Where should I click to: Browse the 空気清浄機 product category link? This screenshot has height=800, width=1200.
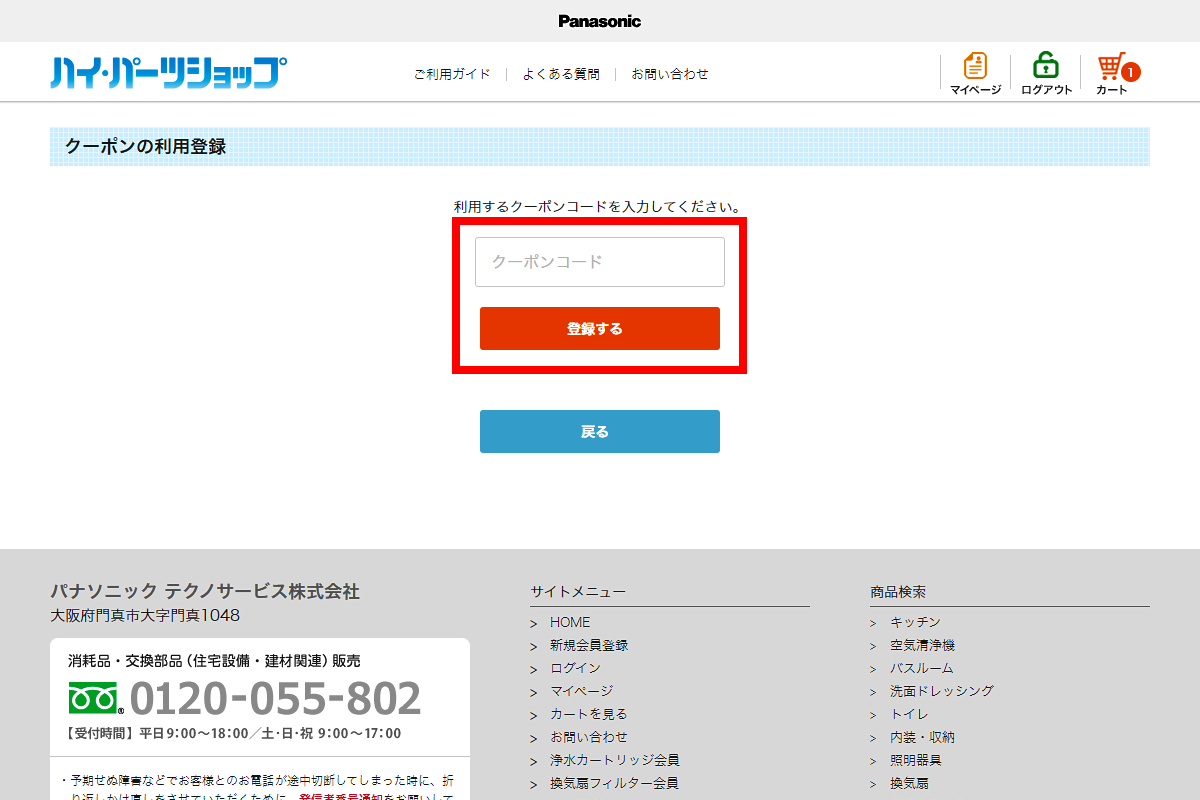(x=922, y=645)
